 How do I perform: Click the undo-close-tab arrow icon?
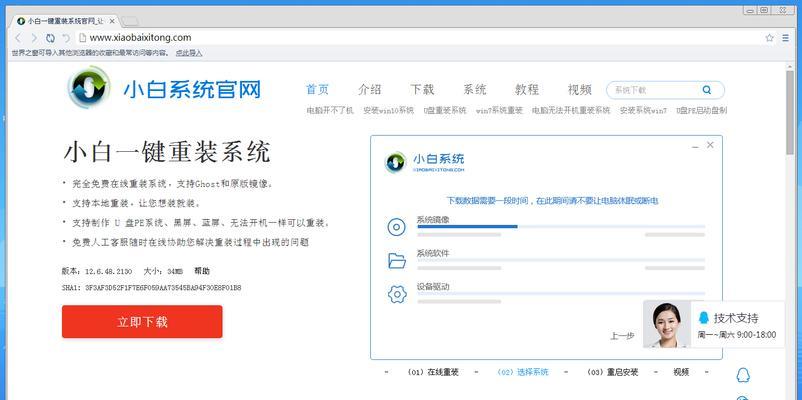tap(66, 38)
